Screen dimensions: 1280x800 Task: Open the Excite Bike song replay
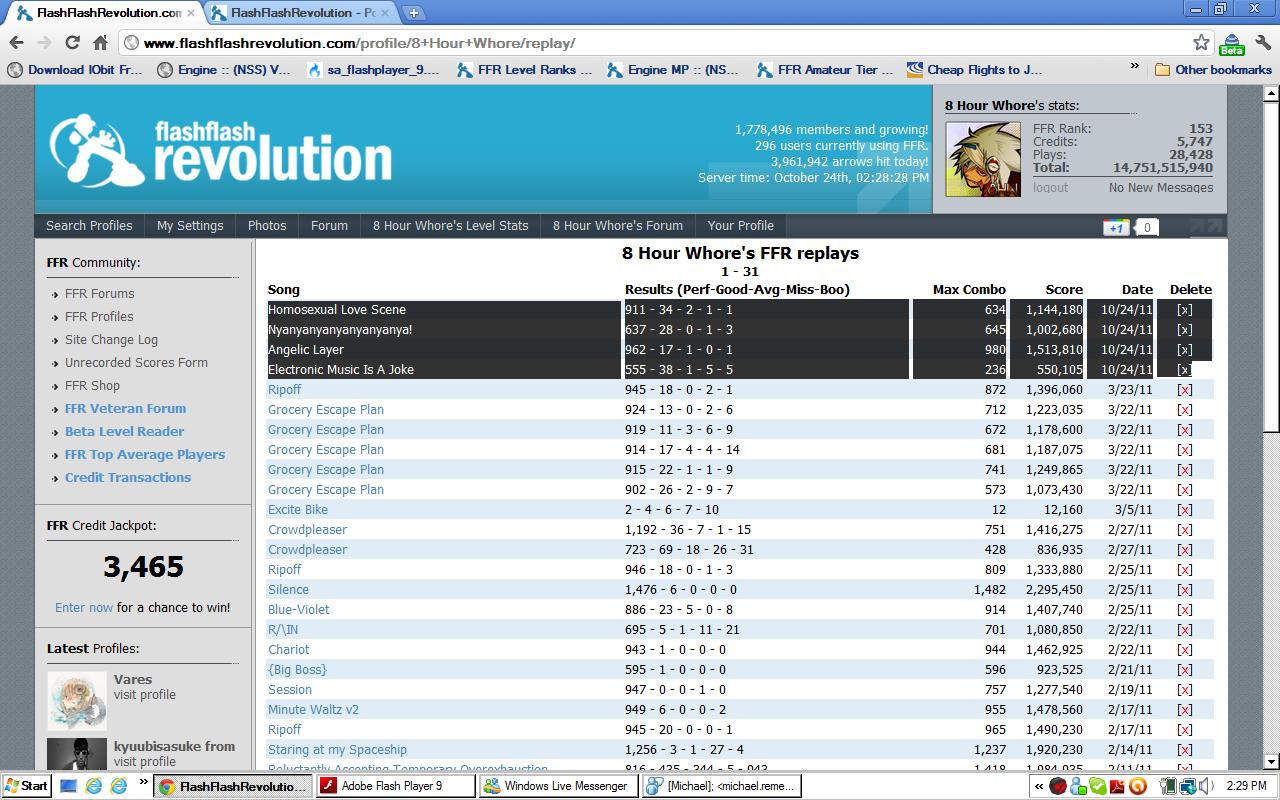[298, 510]
